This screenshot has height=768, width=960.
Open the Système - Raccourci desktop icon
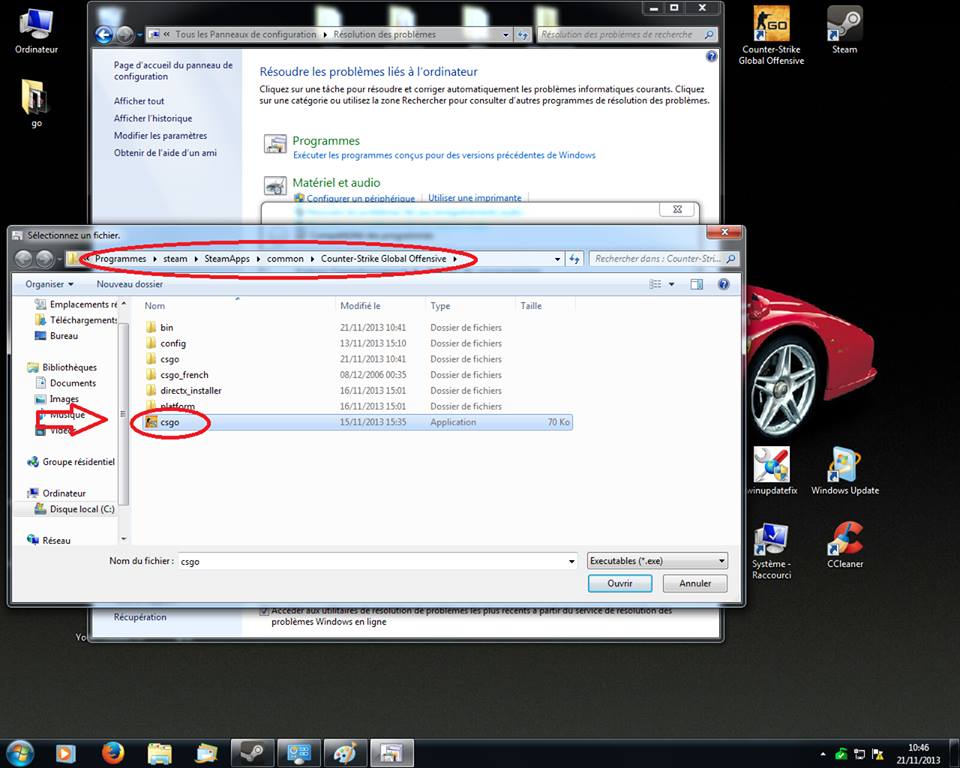click(x=771, y=551)
